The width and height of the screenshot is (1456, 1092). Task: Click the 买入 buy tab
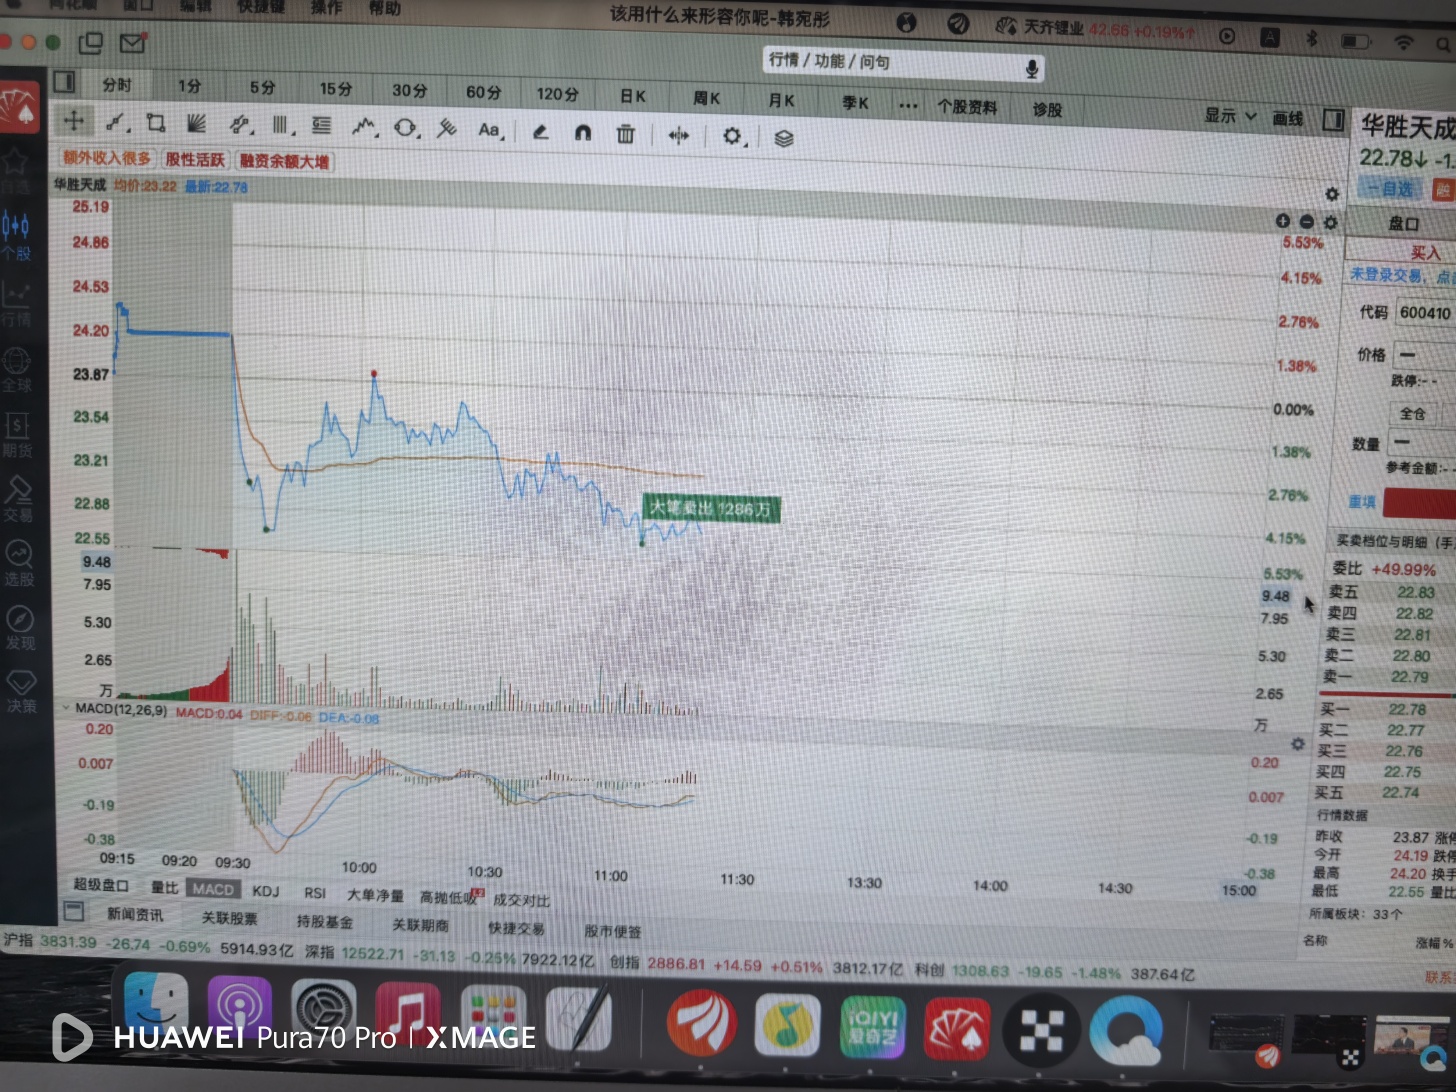pyautogui.click(x=1425, y=253)
